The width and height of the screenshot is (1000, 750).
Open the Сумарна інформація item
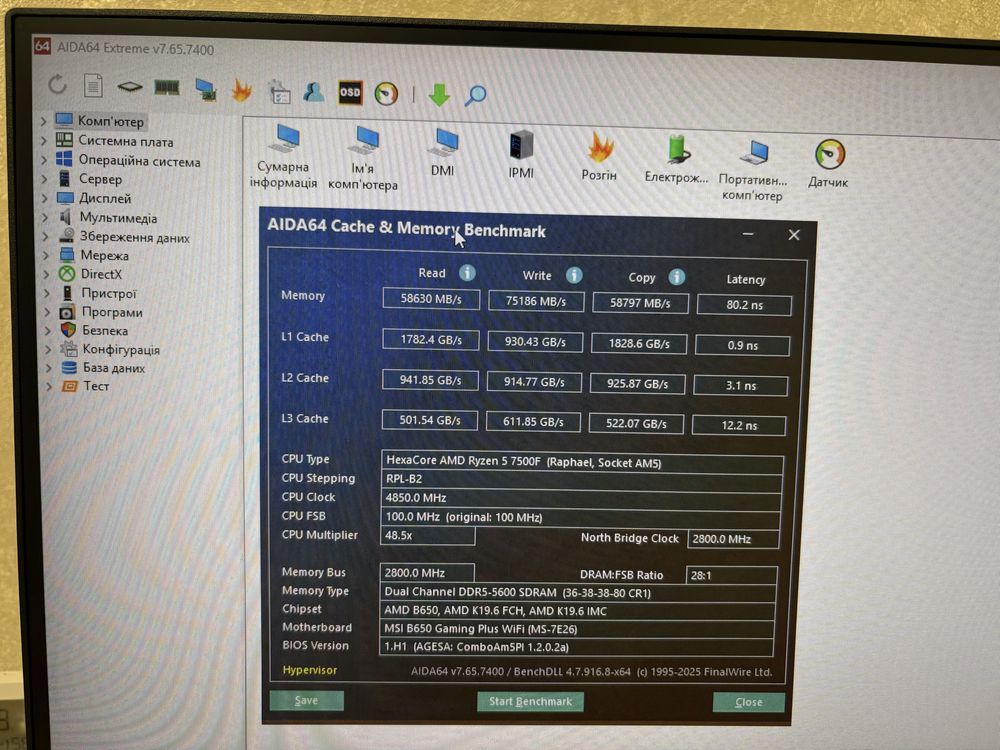point(283,157)
